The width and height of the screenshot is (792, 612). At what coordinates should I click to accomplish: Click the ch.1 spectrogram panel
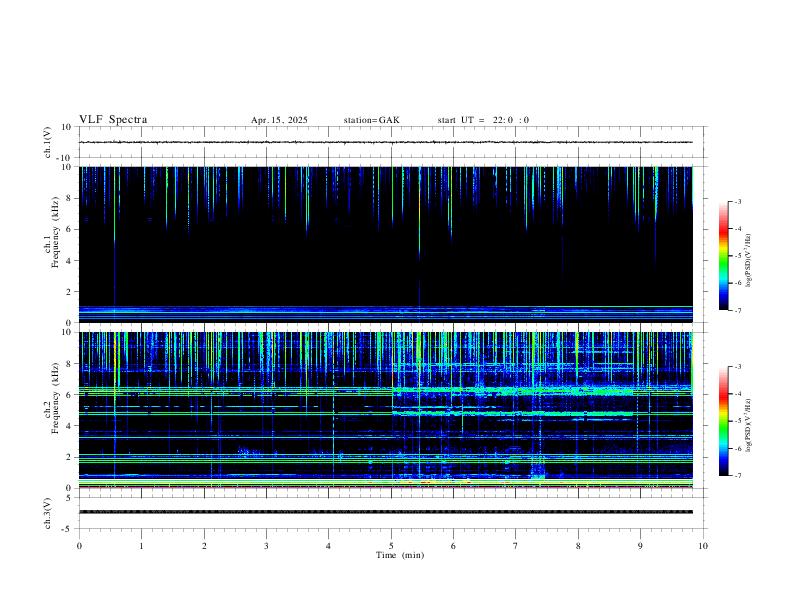[x=386, y=244]
